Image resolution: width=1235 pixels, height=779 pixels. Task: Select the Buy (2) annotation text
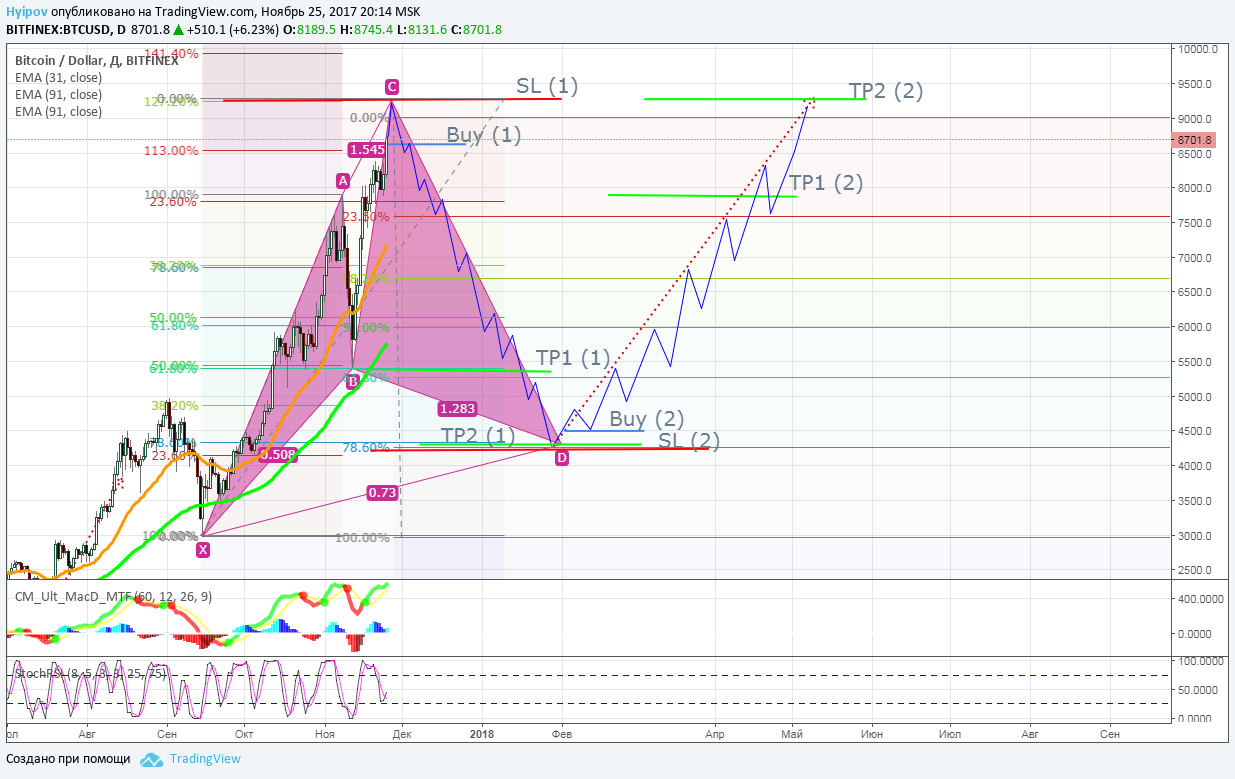point(647,419)
